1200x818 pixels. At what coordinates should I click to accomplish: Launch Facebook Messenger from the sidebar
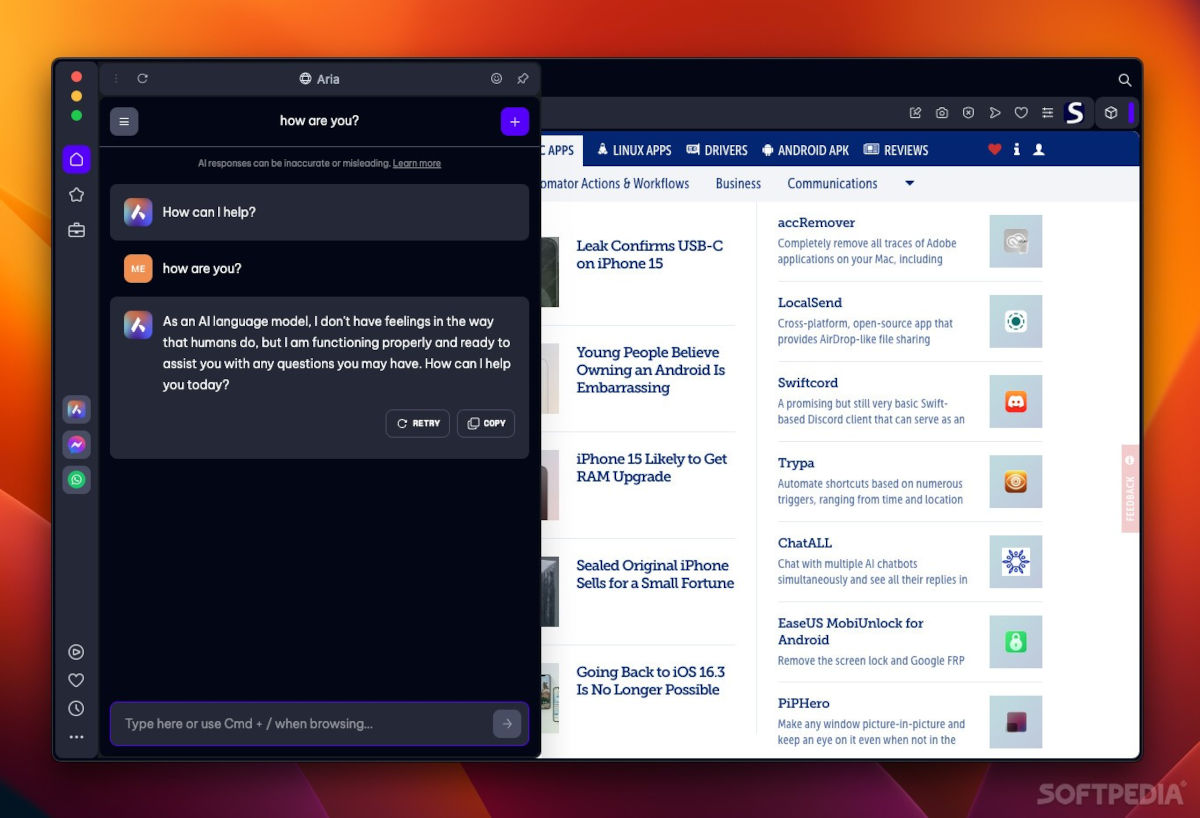(76, 444)
